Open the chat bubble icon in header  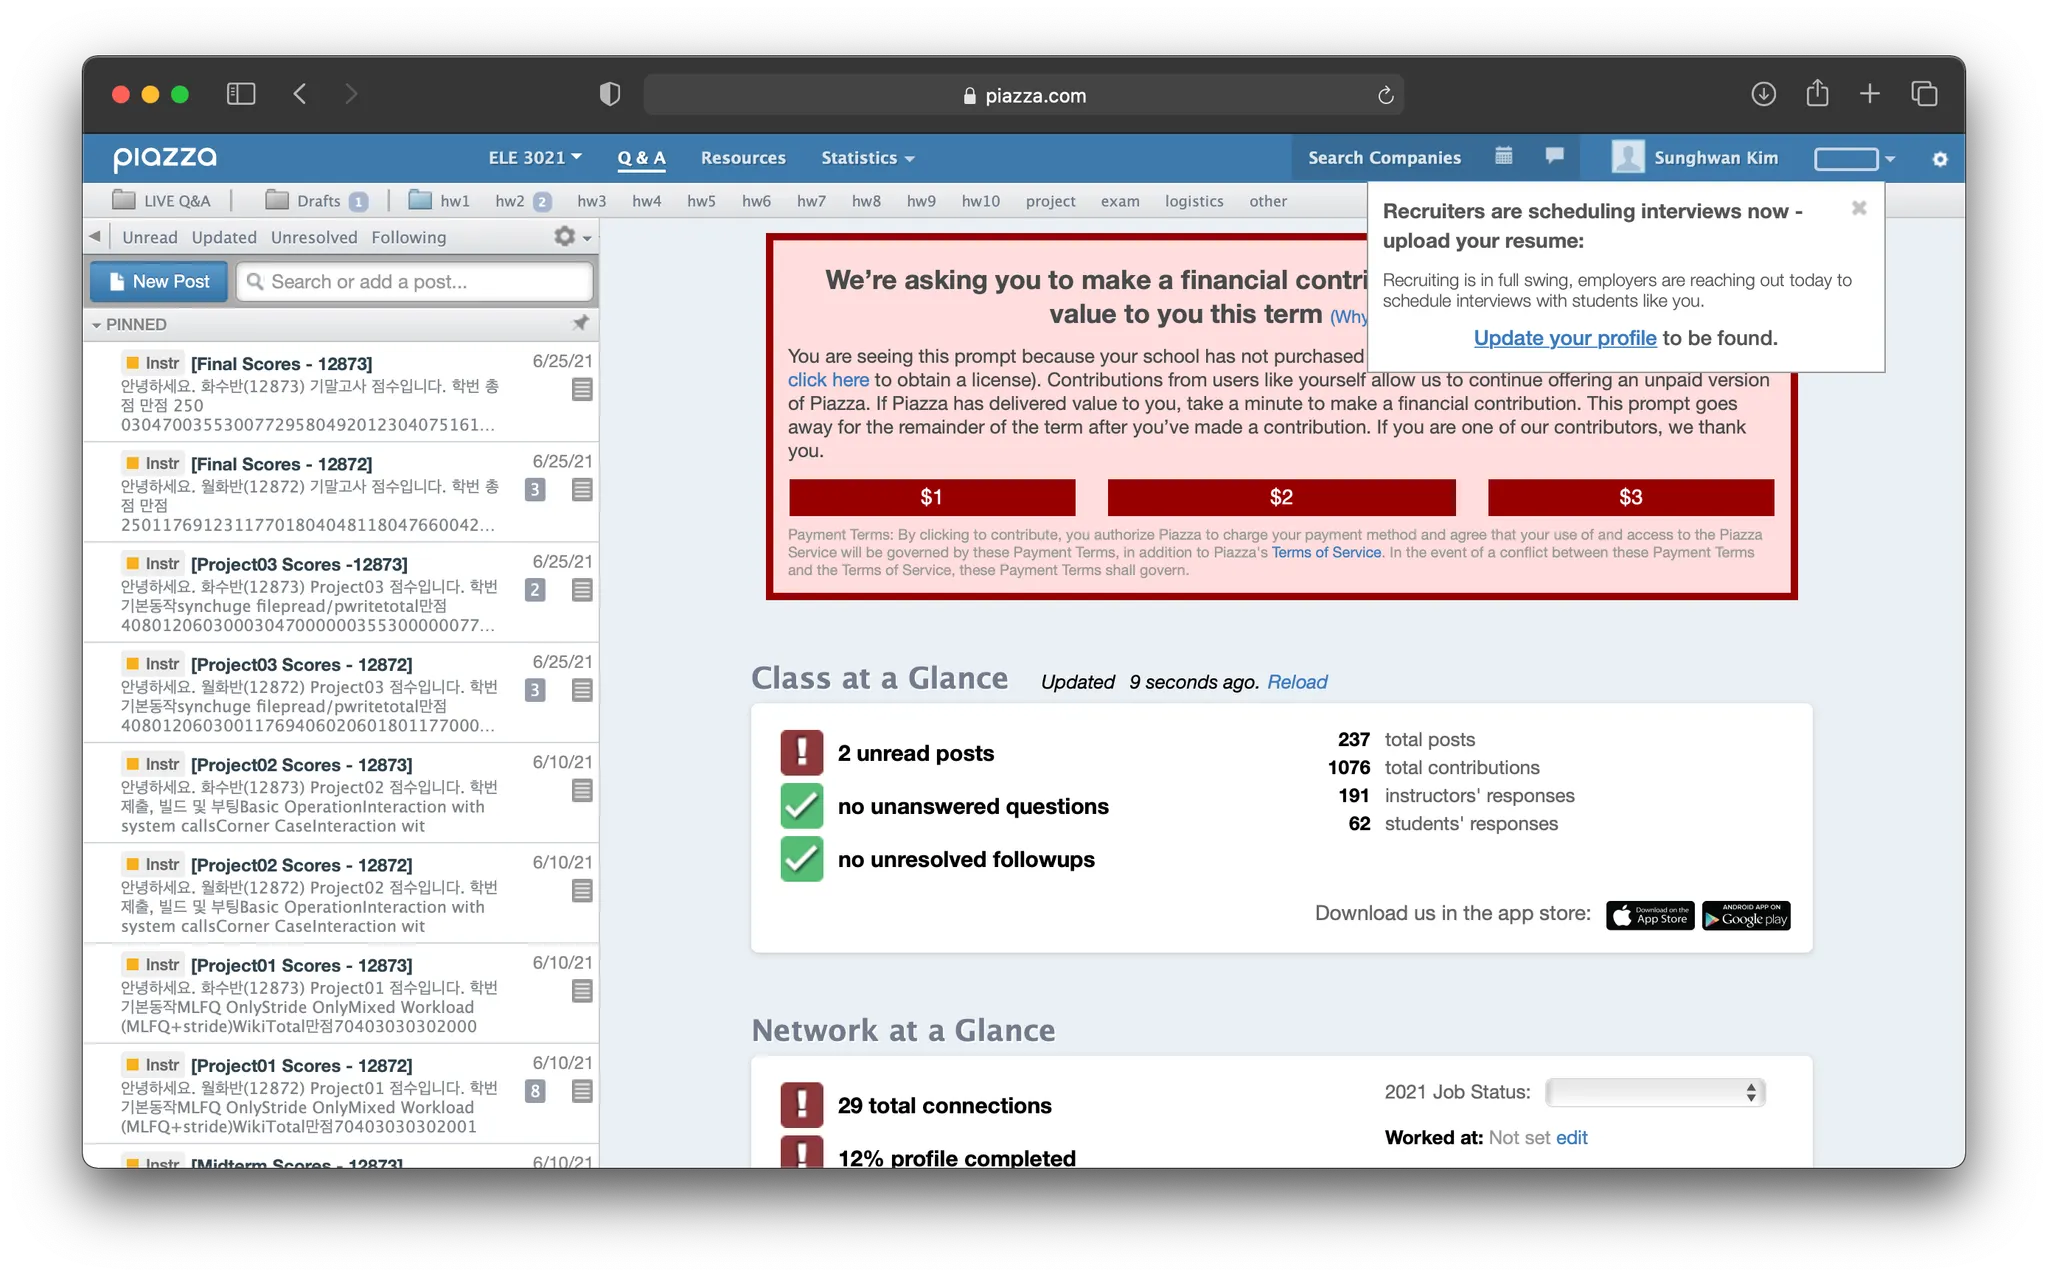pyautogui.click(x=1554, y=156)
